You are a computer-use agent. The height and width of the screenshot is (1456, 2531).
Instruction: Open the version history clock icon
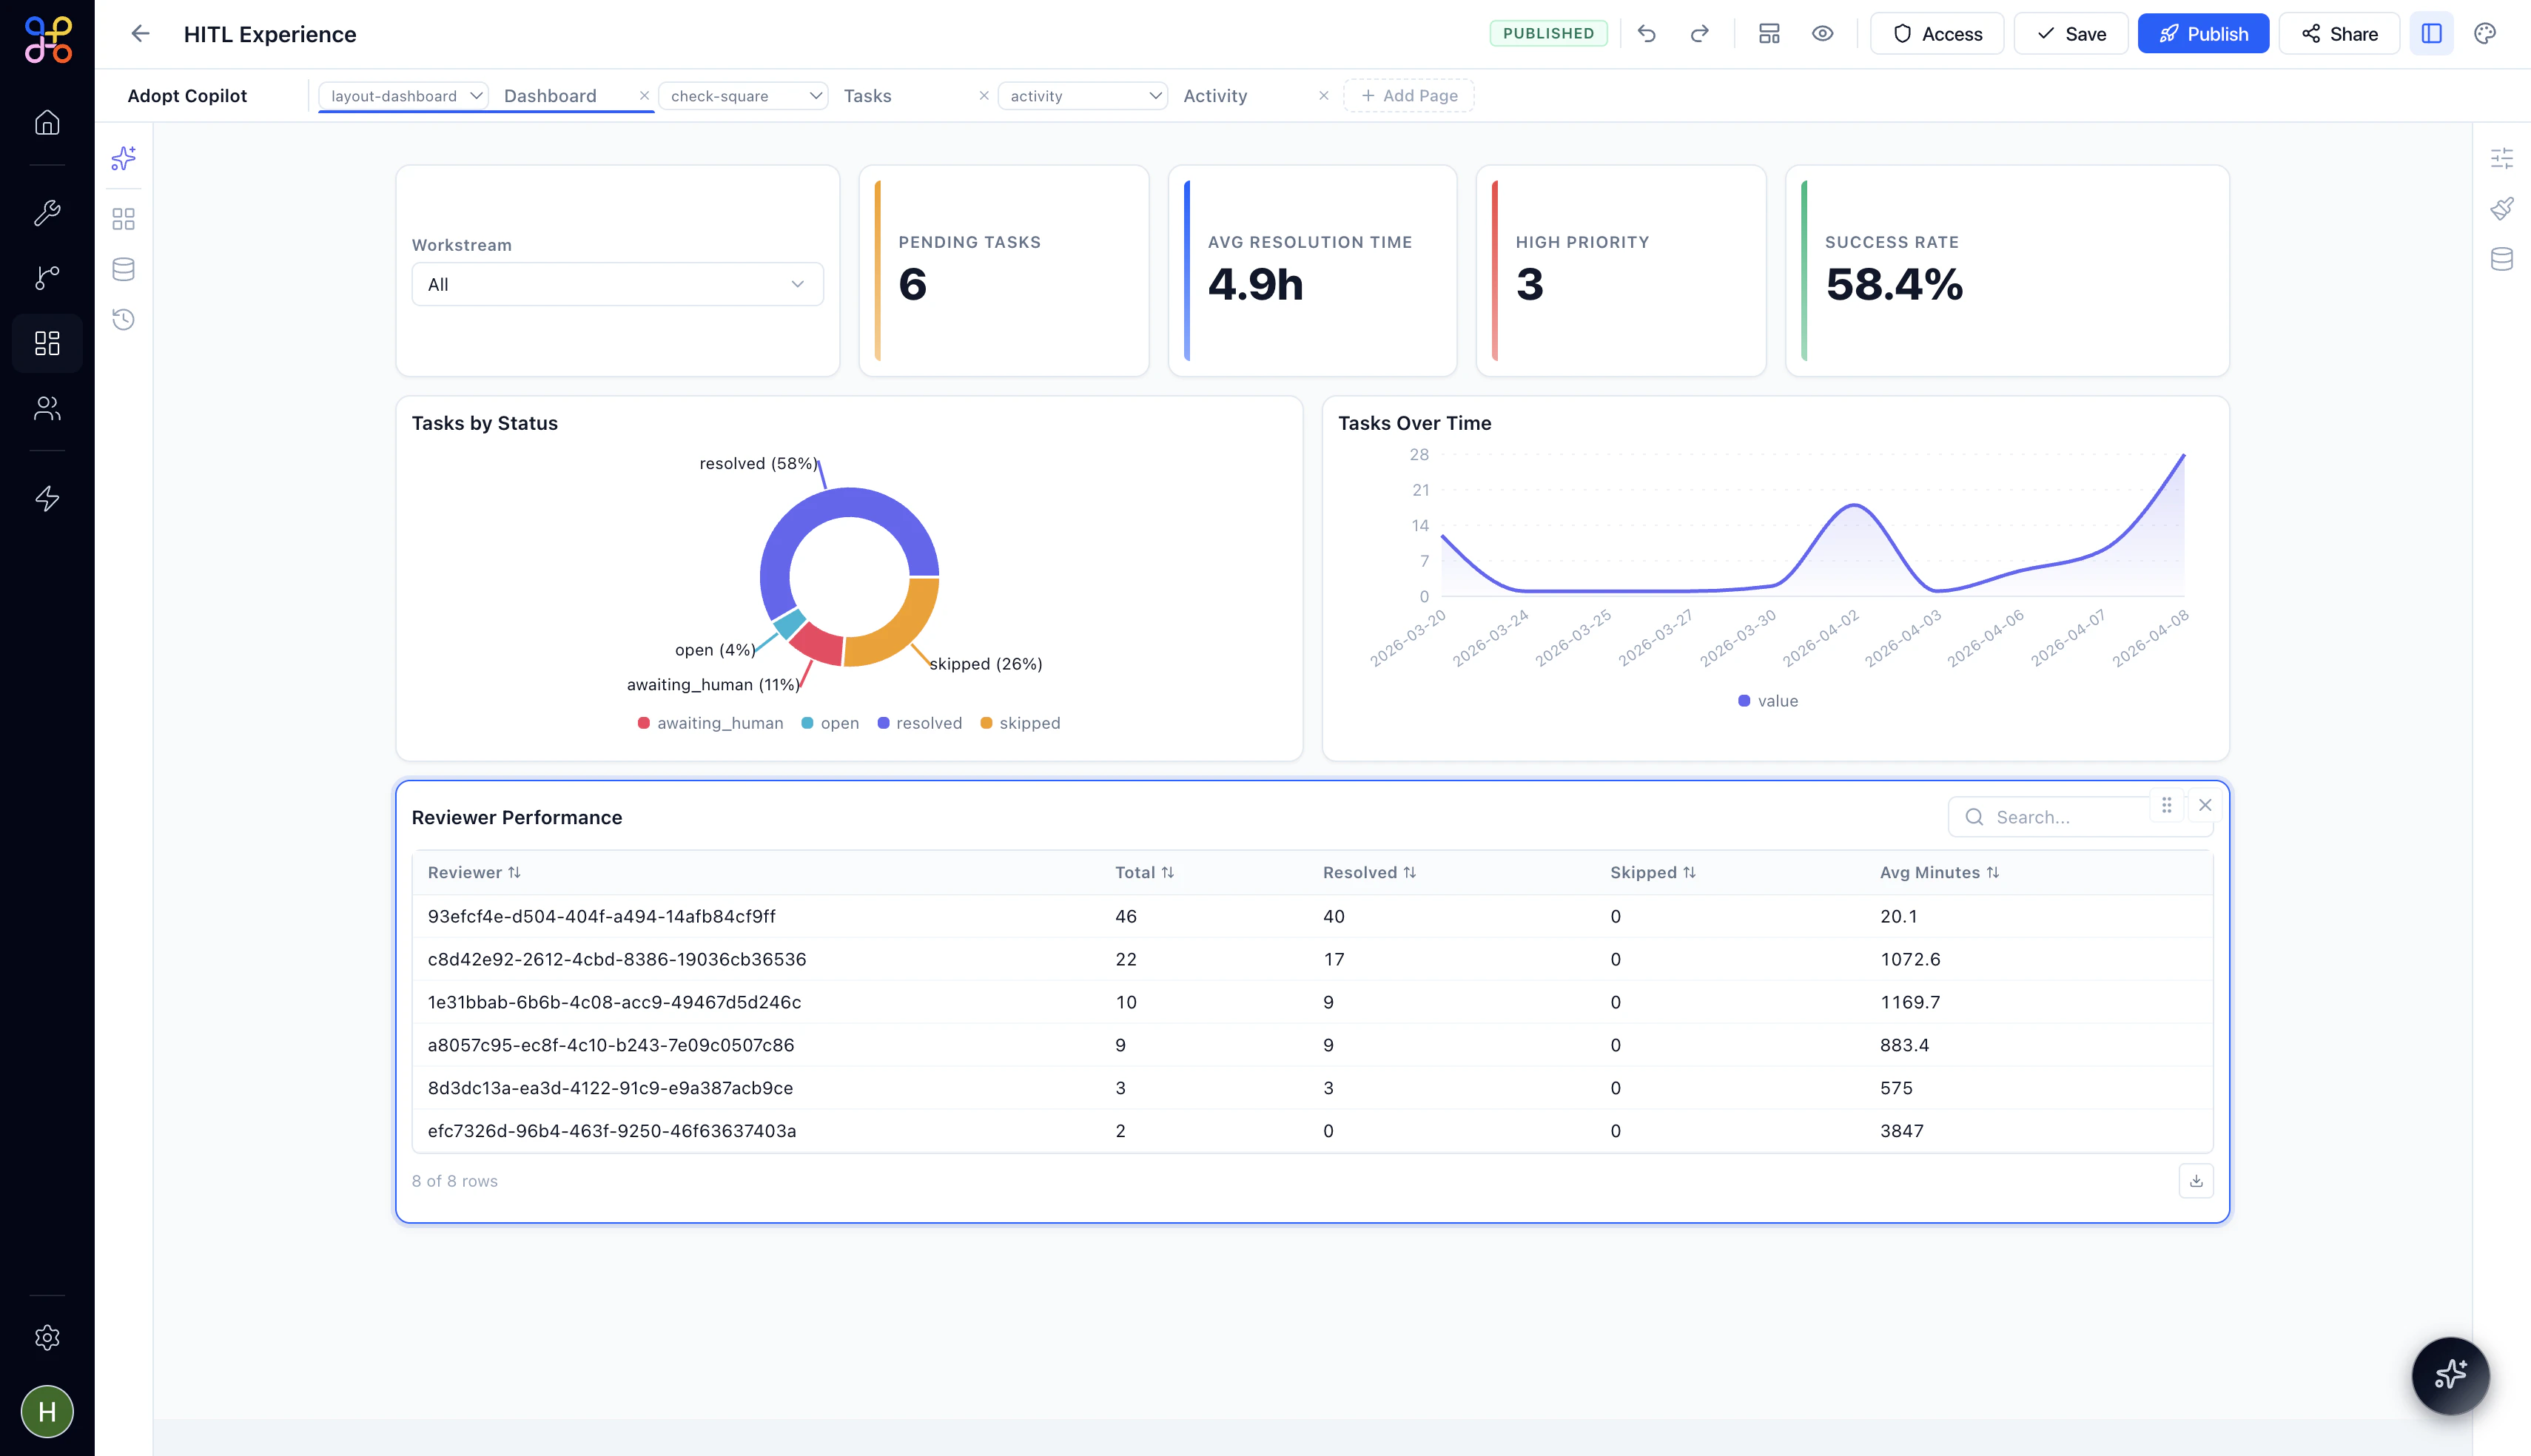[x=123, y=320]
